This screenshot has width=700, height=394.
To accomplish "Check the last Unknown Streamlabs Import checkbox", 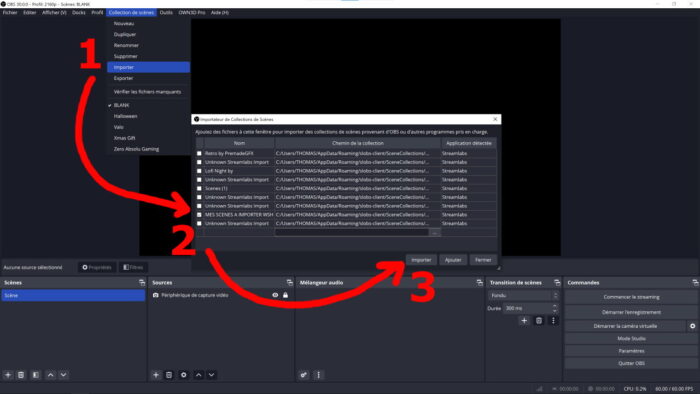I will pos(199,223).
